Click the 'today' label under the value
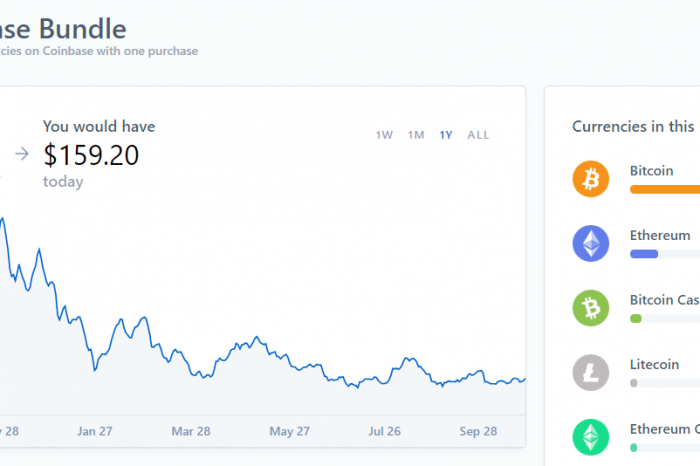The height and width of the screenshot is (466, 700). 63,182
